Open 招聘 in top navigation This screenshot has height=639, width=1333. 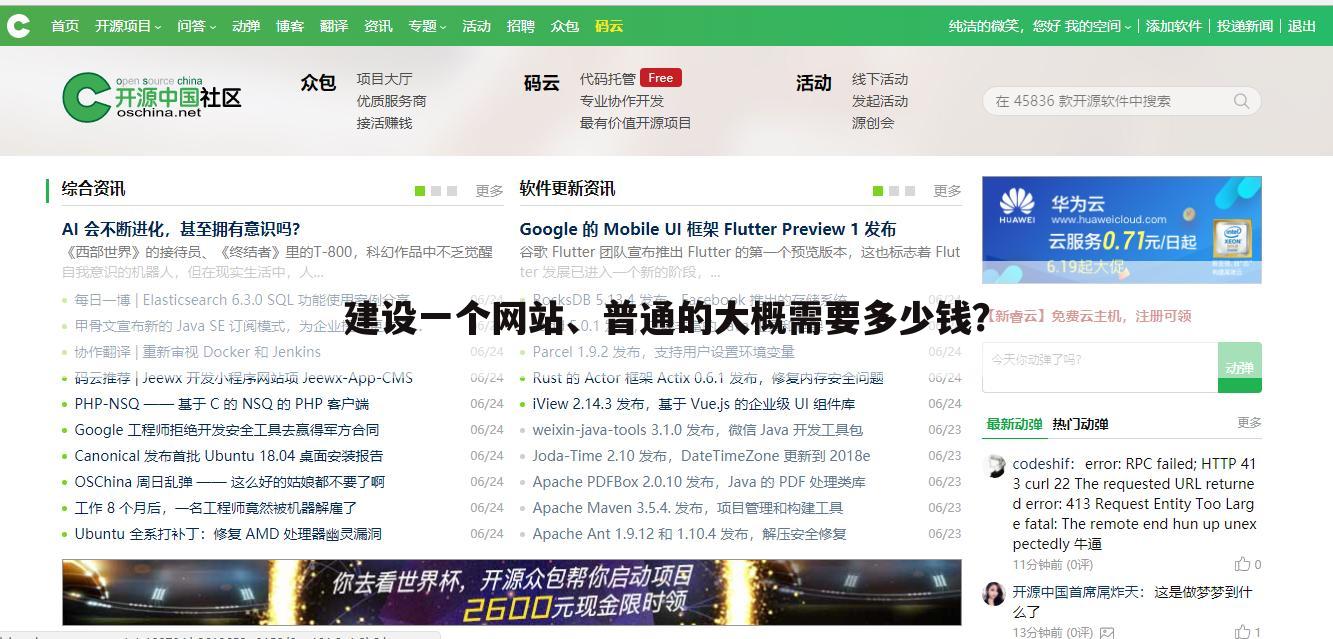[521, 26]
